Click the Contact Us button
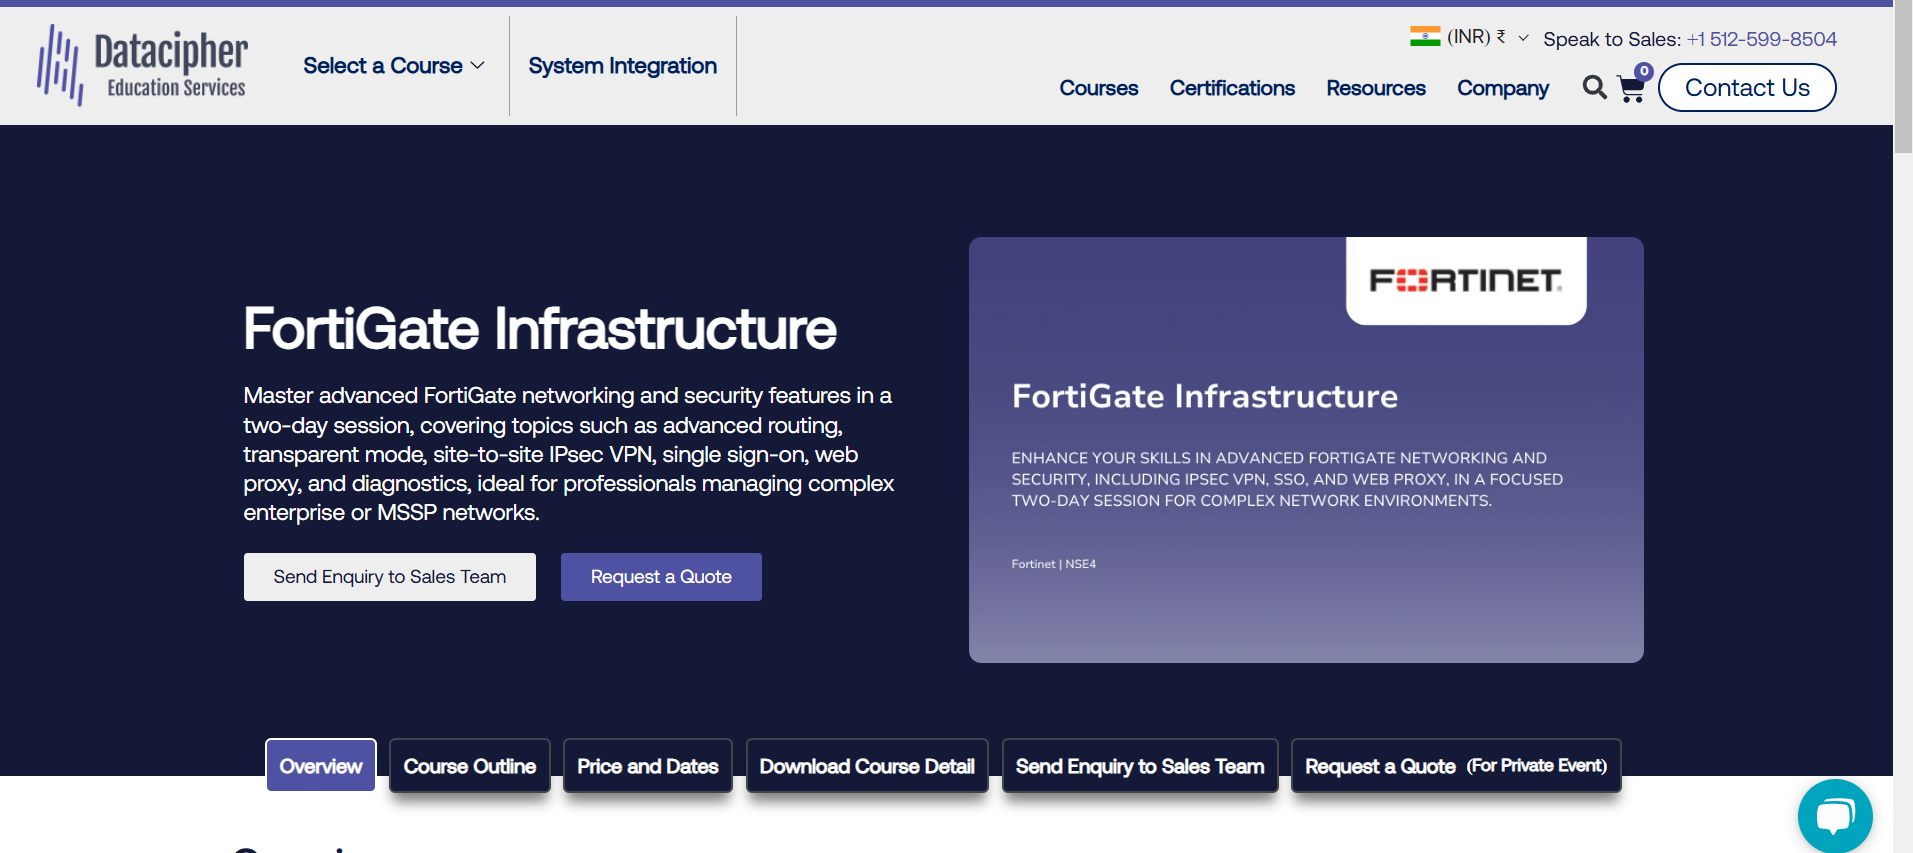 pyautogui.click(x=1747, y=87)
